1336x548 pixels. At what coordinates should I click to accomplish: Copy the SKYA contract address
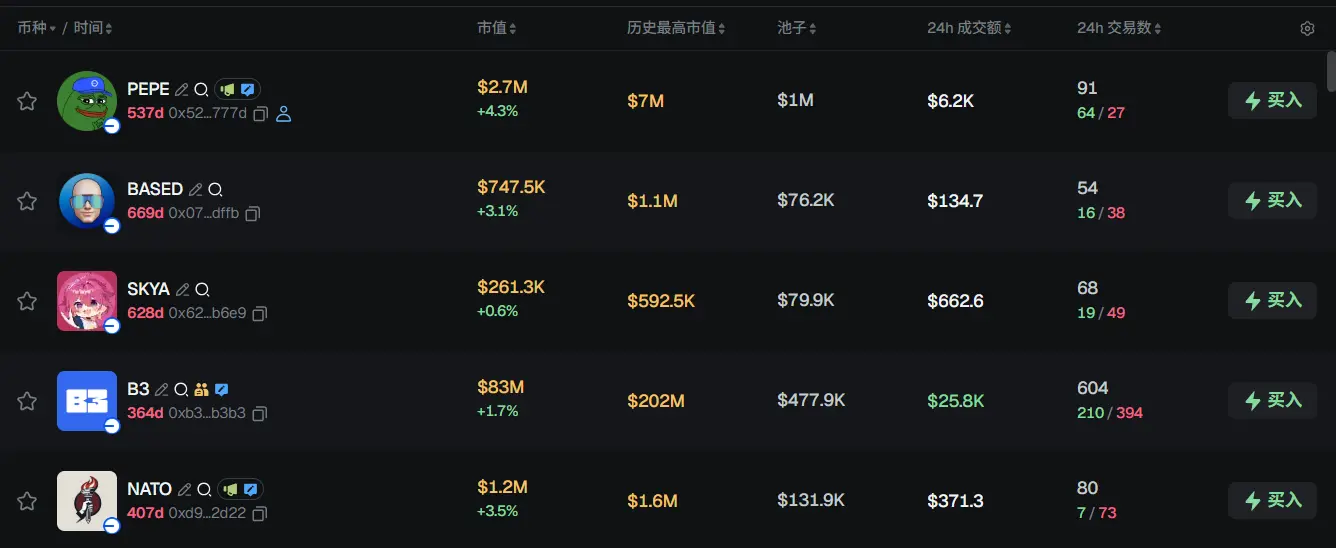(x=260, y=313)
